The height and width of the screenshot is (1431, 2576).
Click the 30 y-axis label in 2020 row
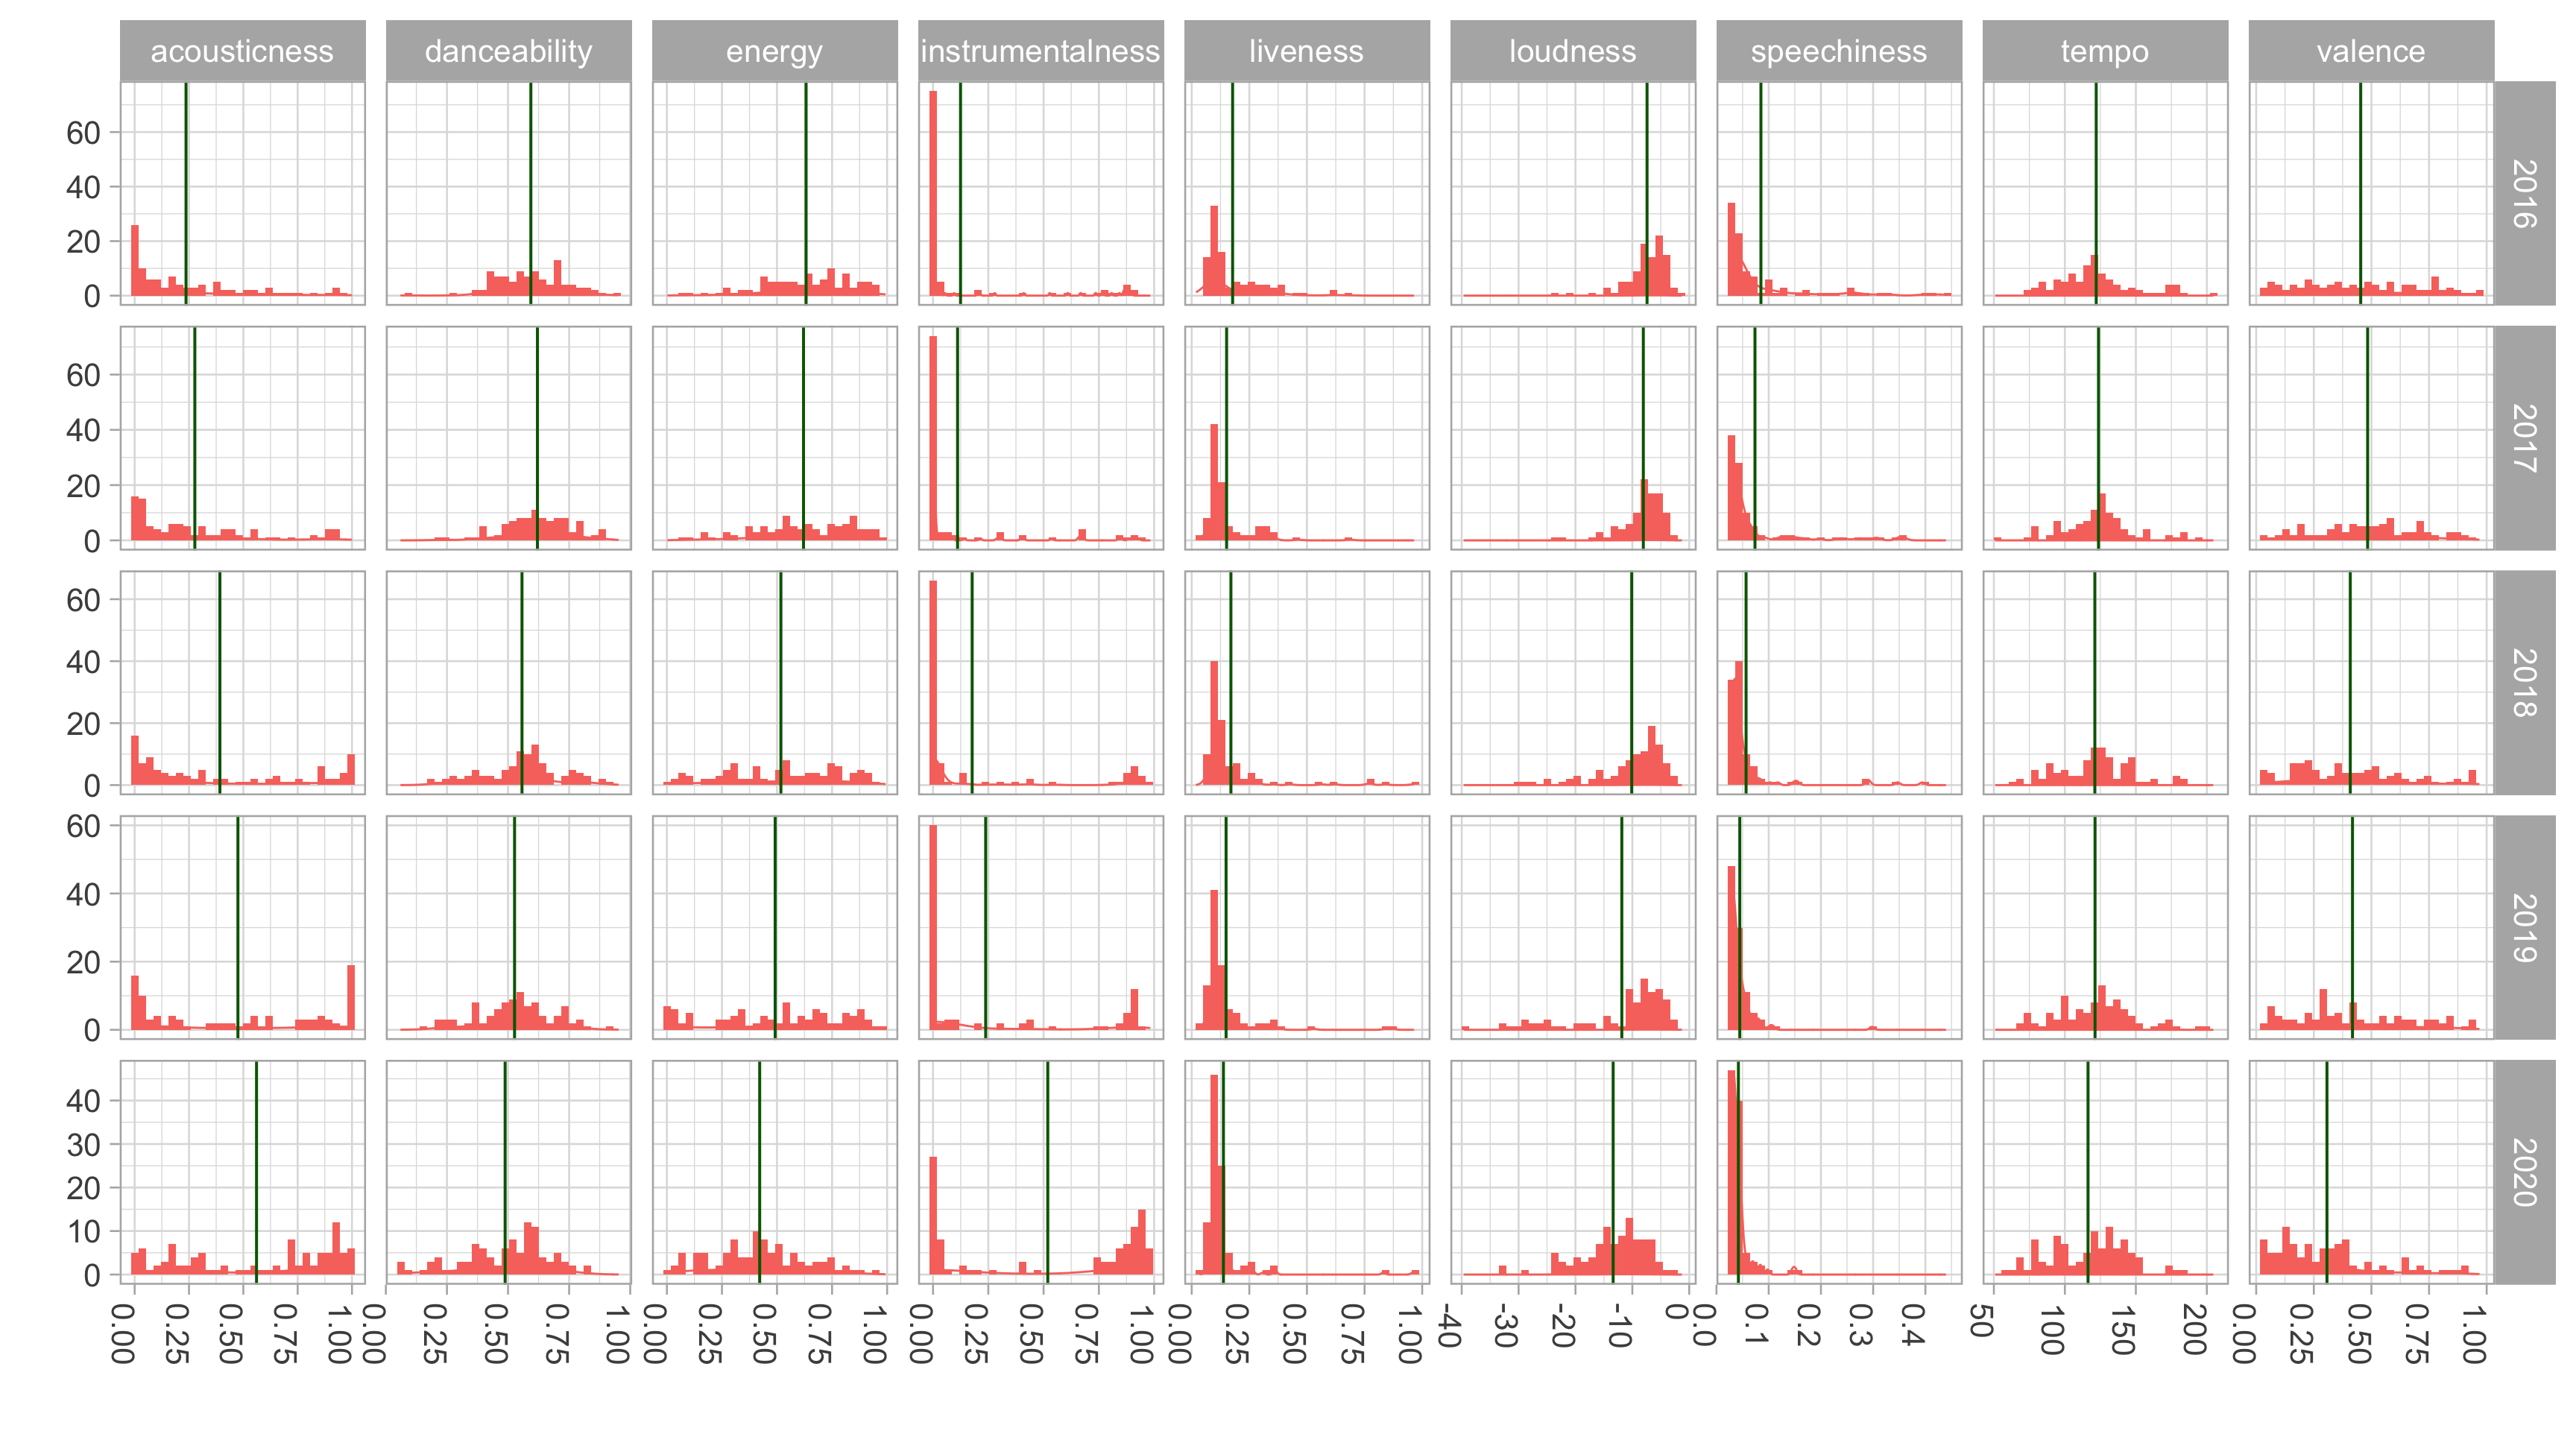[x=84, y=1144]
